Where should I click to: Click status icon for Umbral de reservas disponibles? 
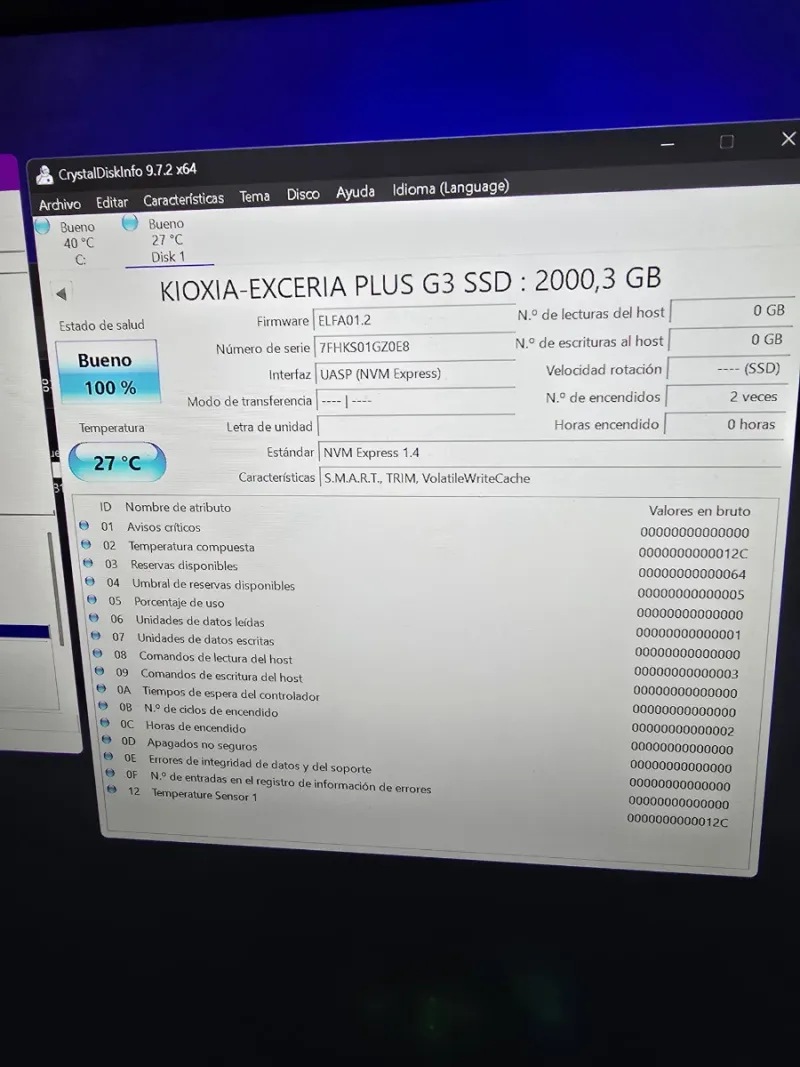click(90, 582)
